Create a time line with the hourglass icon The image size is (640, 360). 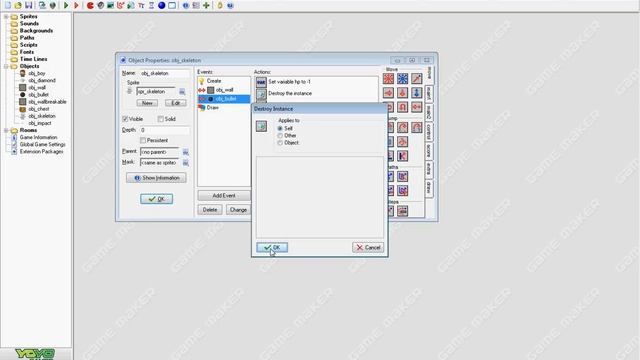coord(151,5)
